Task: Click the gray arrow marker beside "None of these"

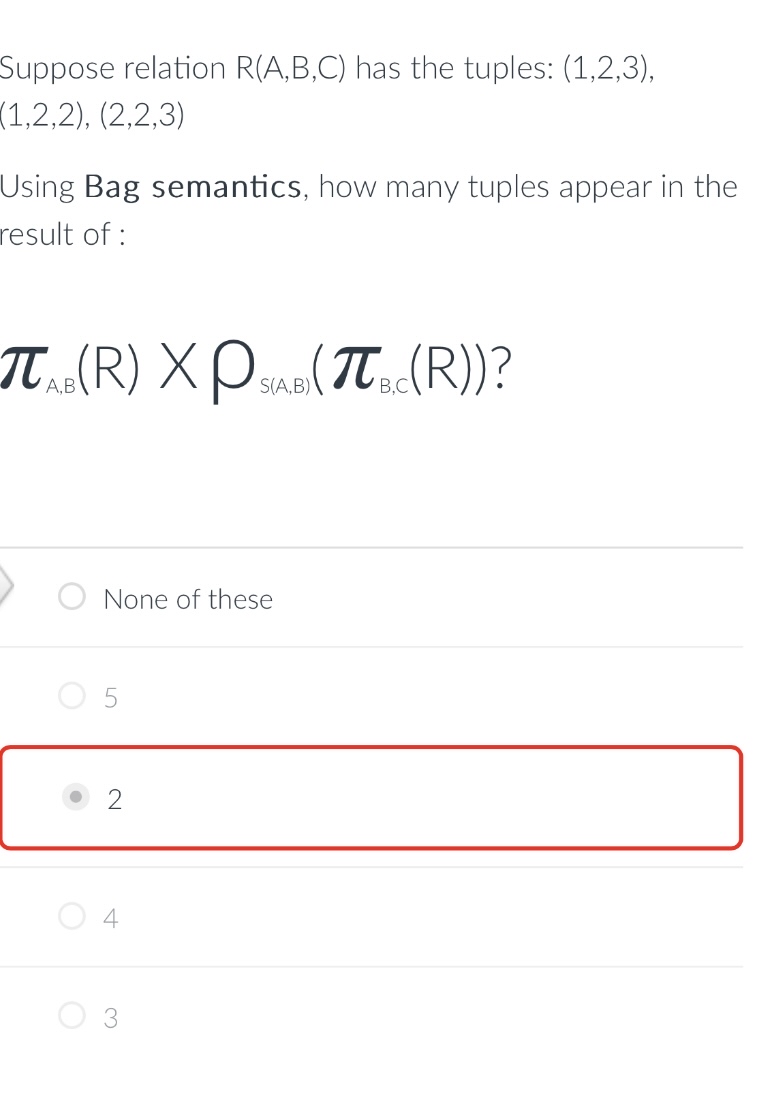Action: tap(5, 585)
